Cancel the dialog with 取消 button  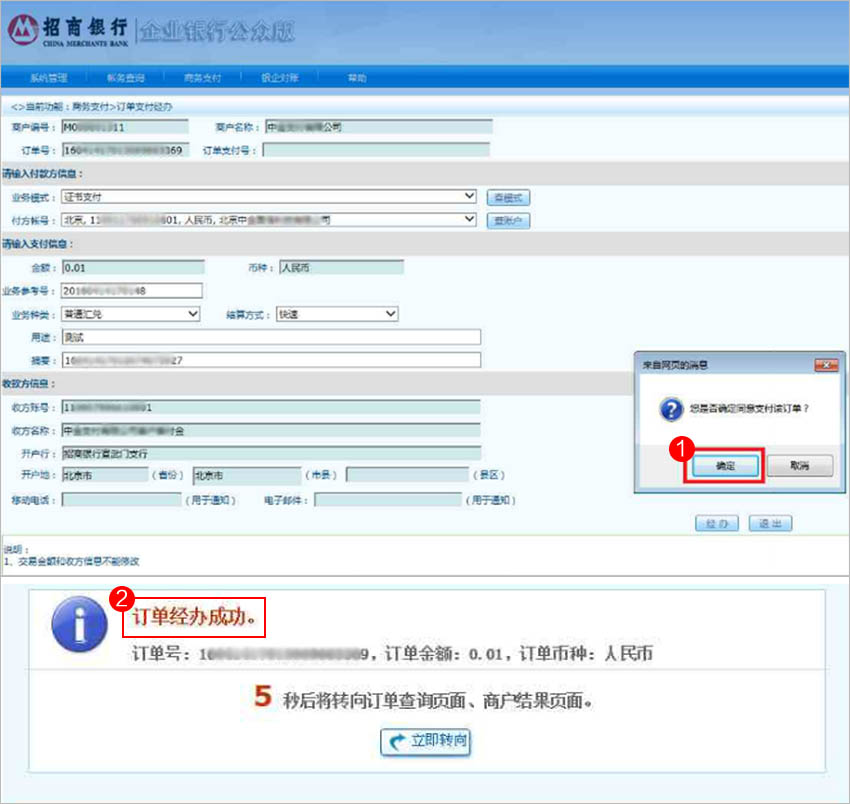point(800,466)
